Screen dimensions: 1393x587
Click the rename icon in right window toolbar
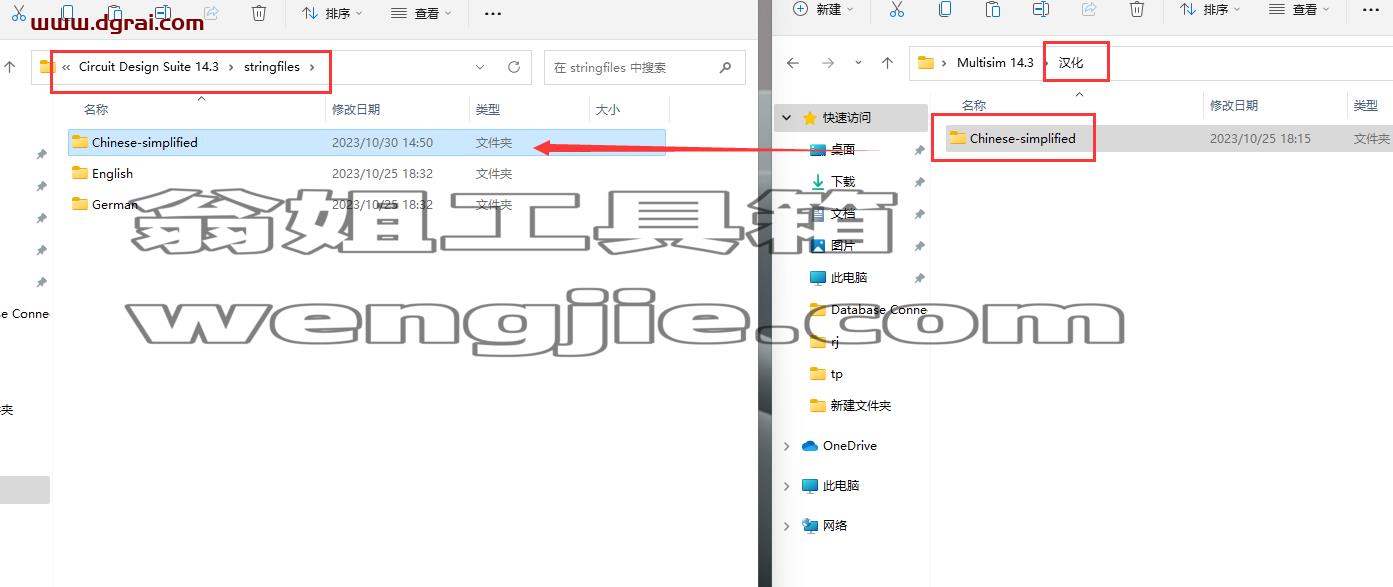coord(1040,9)
